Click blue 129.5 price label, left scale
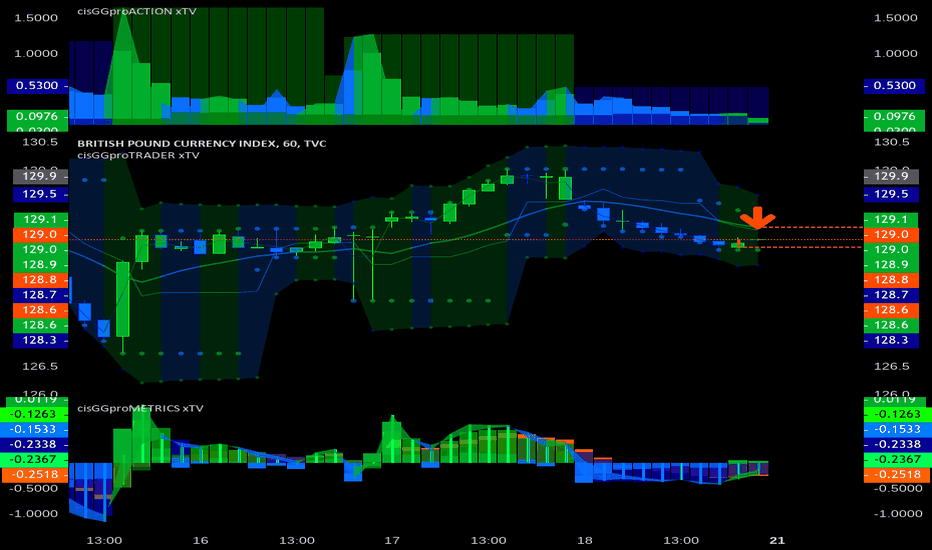 click(x=40, y=194)
